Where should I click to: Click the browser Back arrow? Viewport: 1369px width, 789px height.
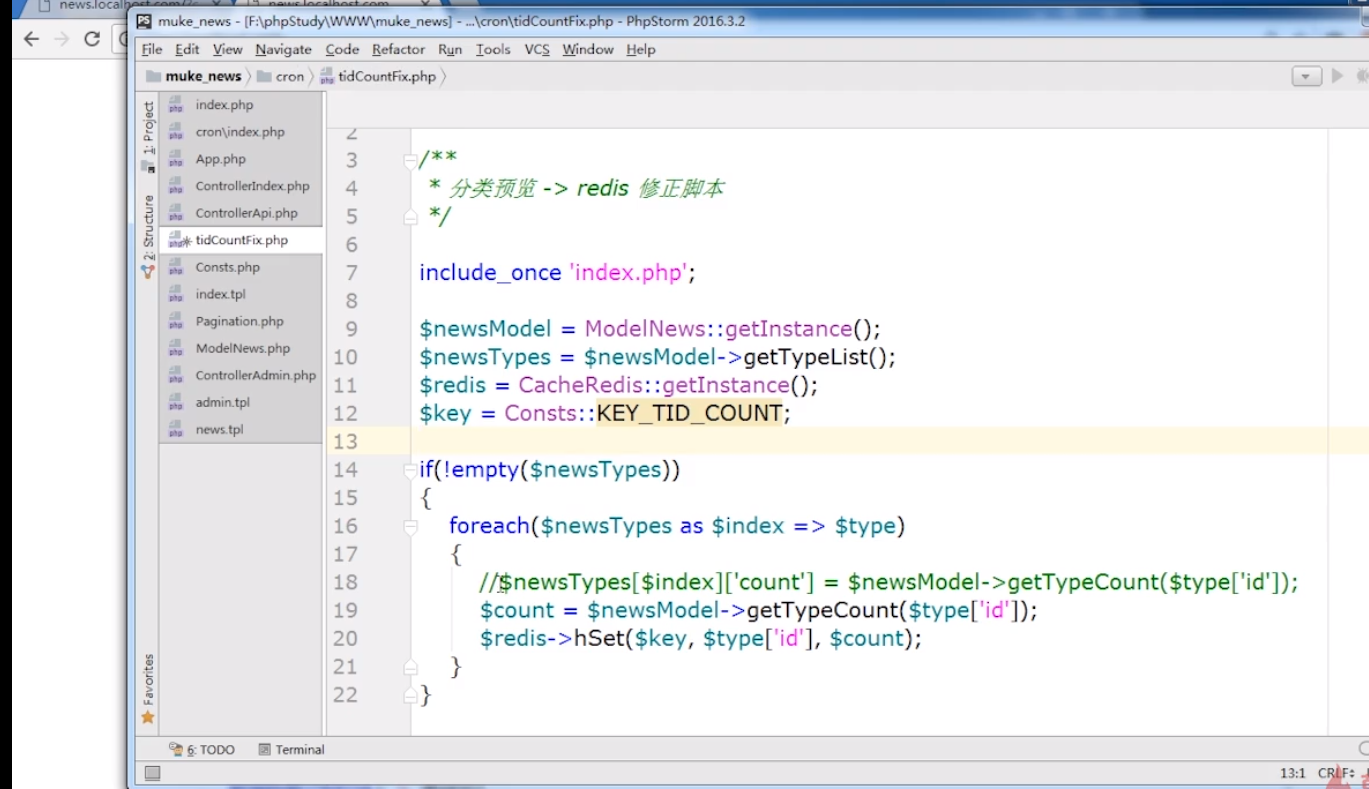31,39
